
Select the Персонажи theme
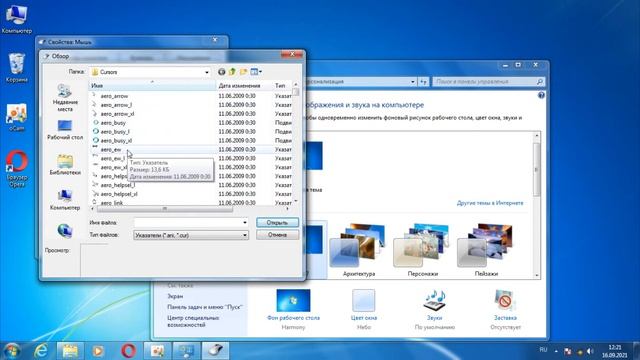click(x=423, y=250)
